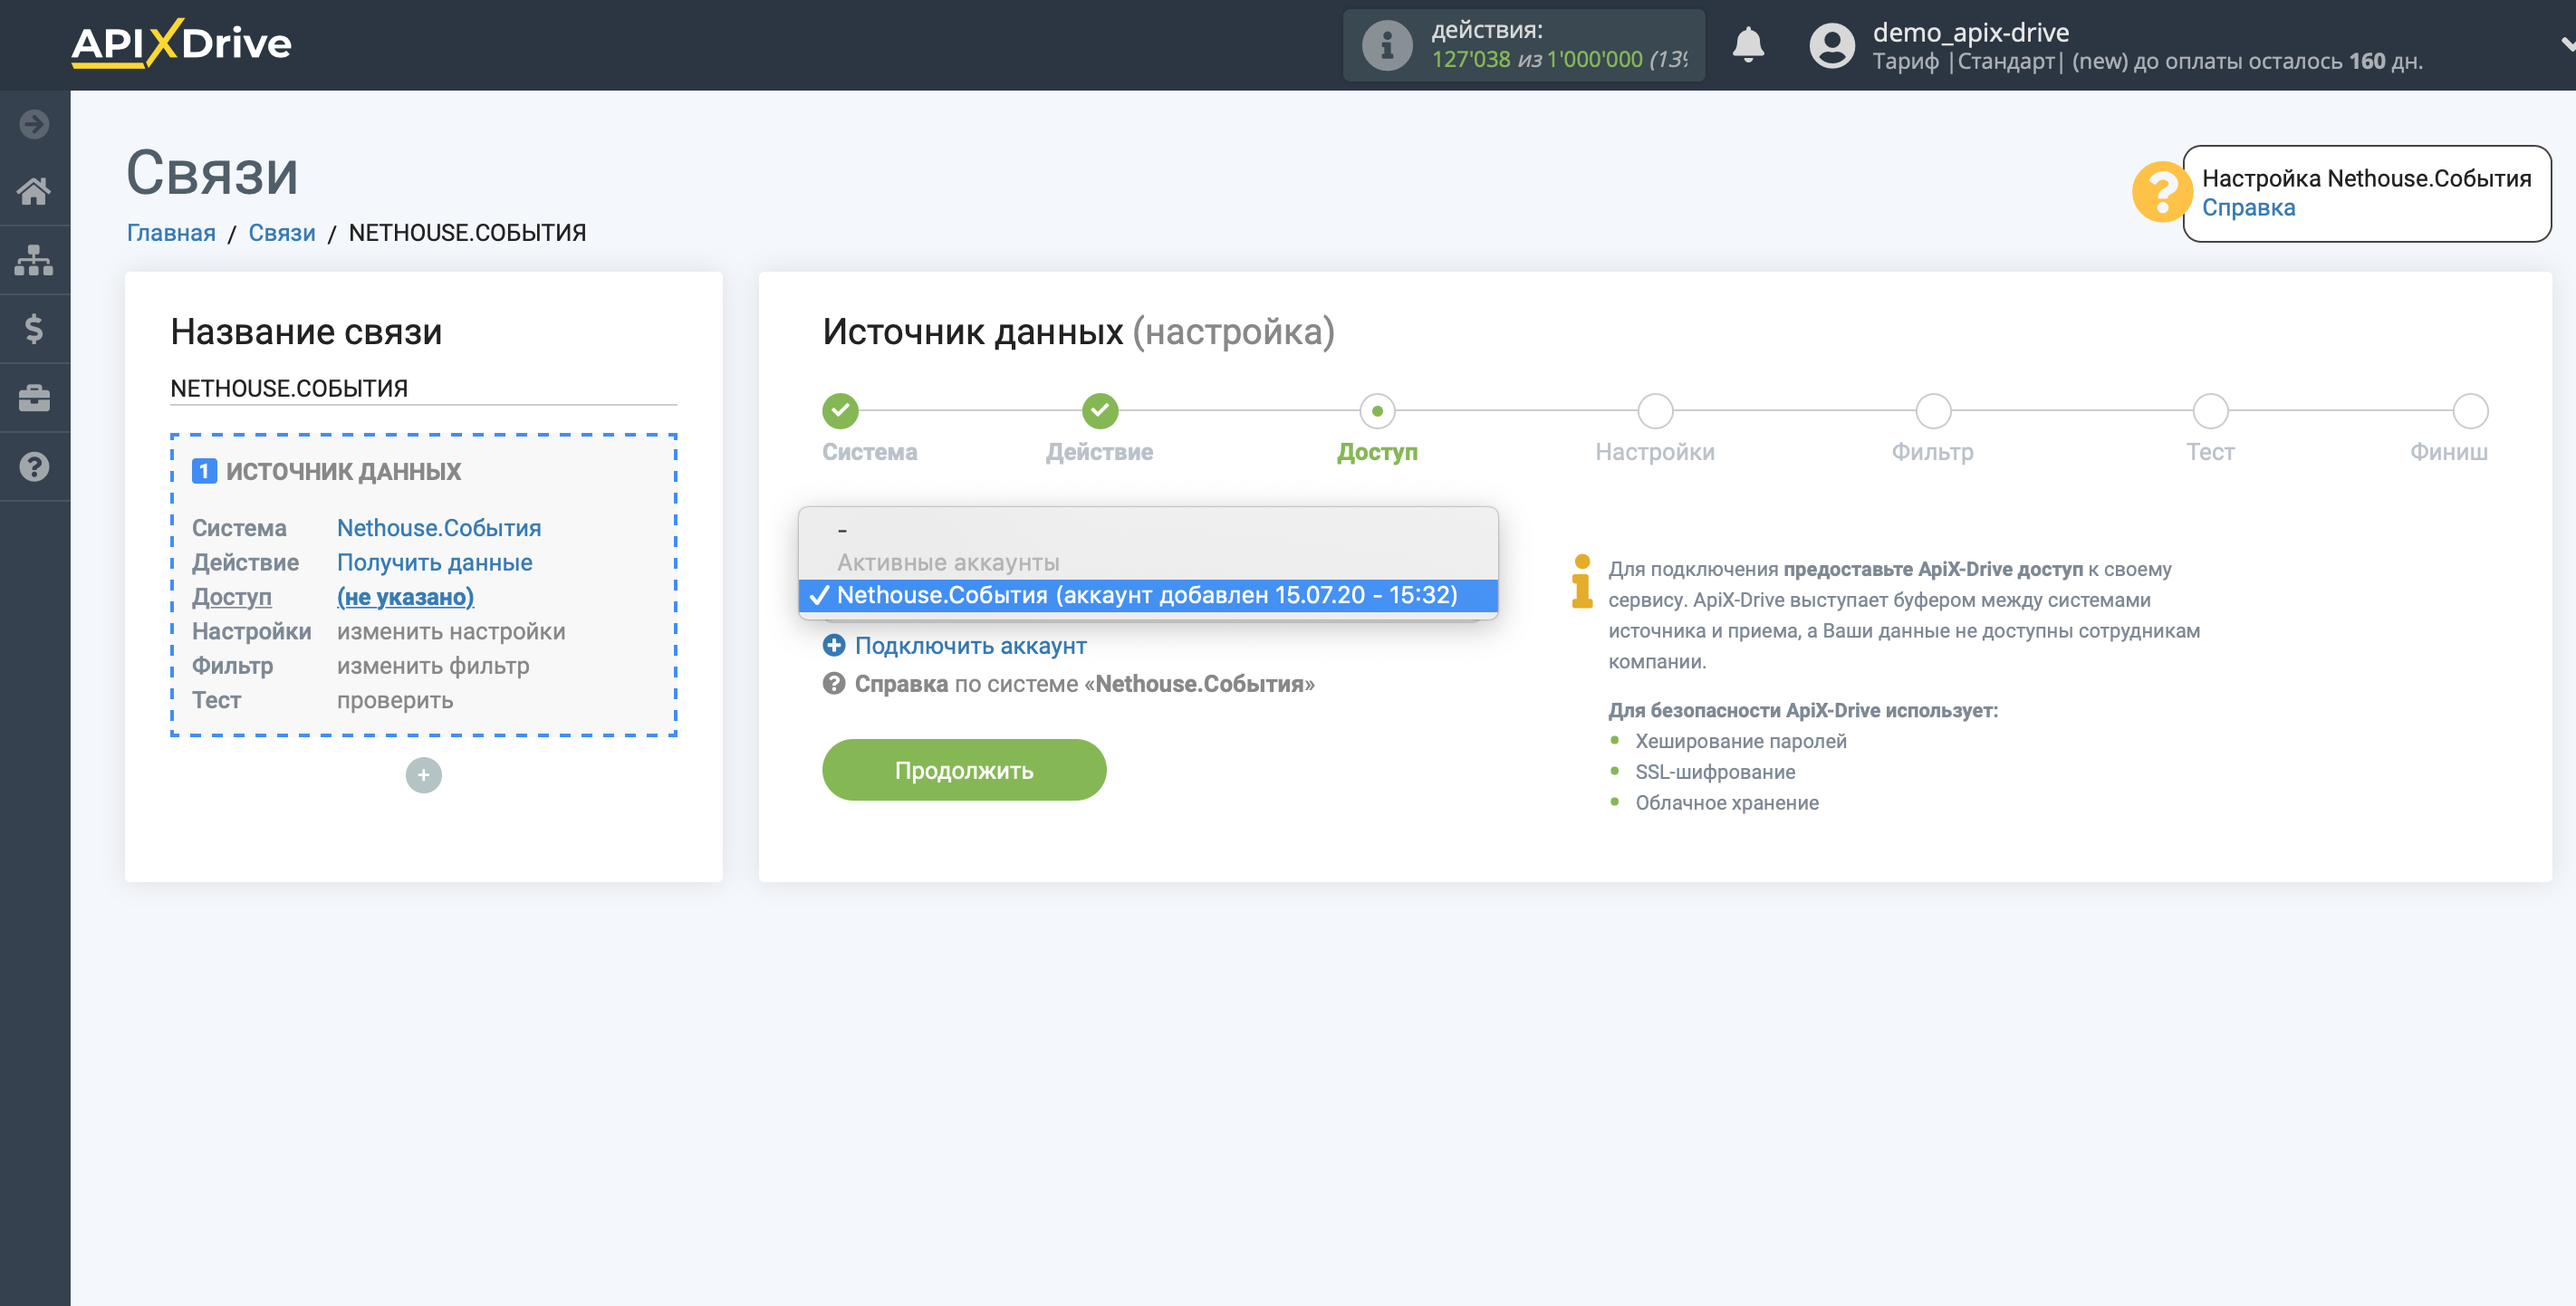Click plus icon beside Подключить аккаунт
Screen dimensions: 2576x1306
pos(834,646)
